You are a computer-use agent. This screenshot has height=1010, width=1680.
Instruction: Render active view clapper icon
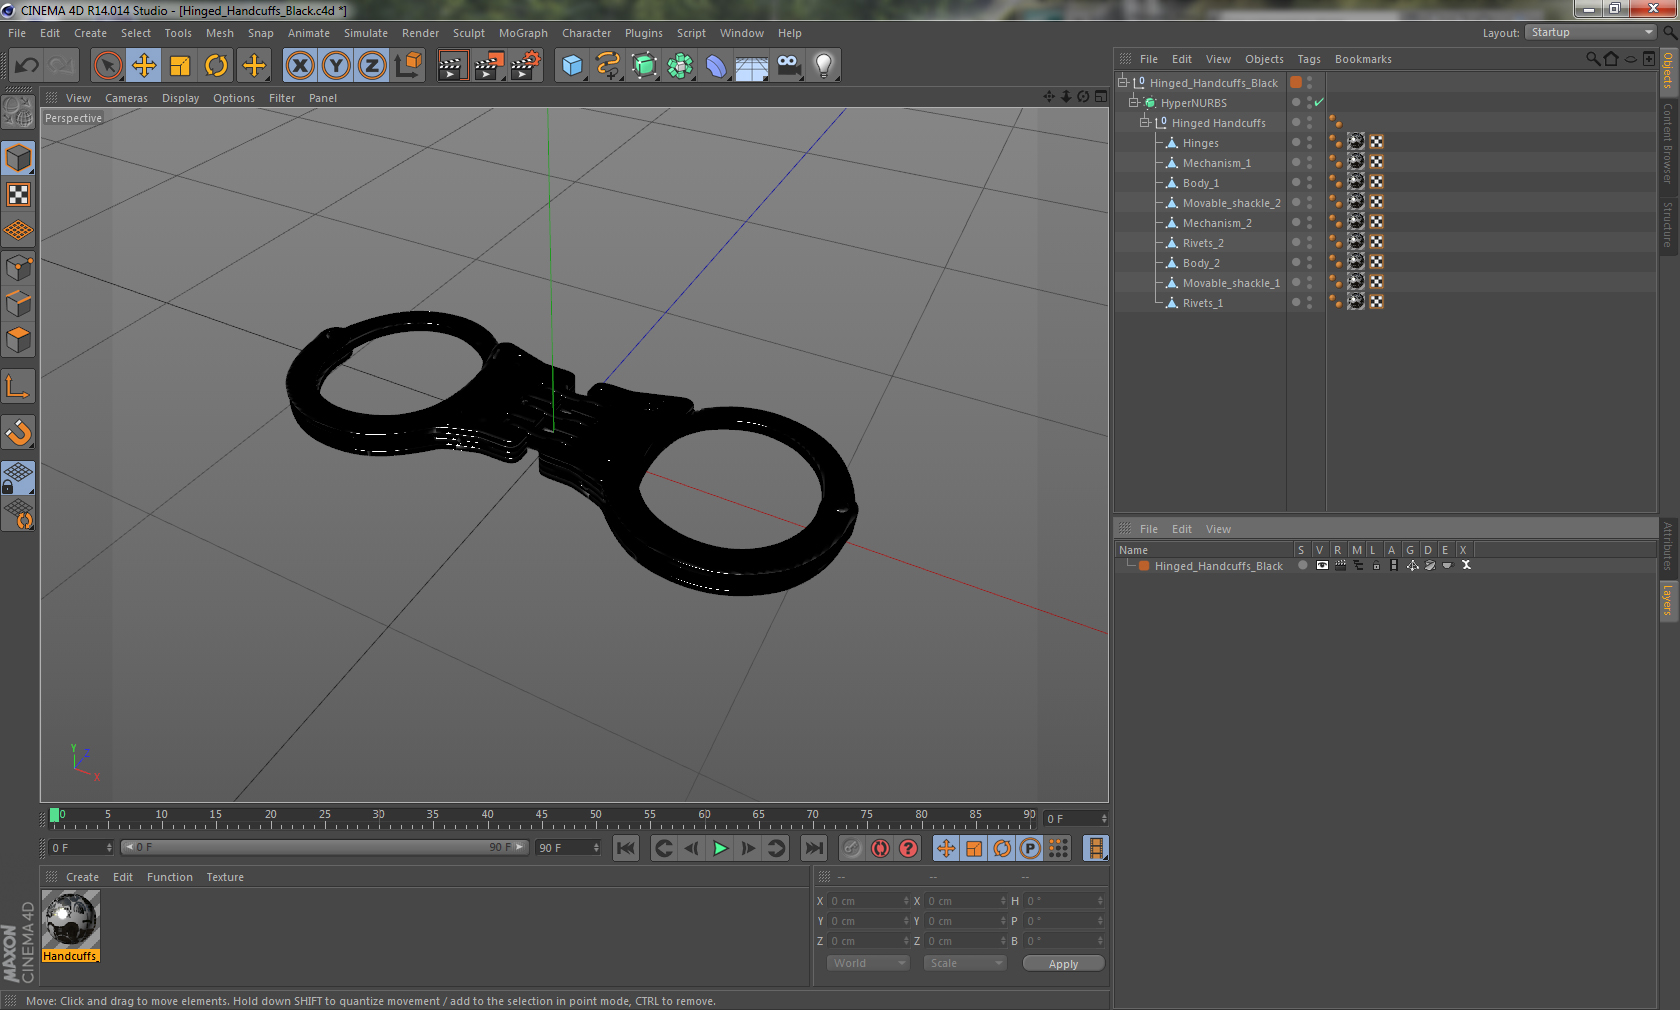coord(452,66)
